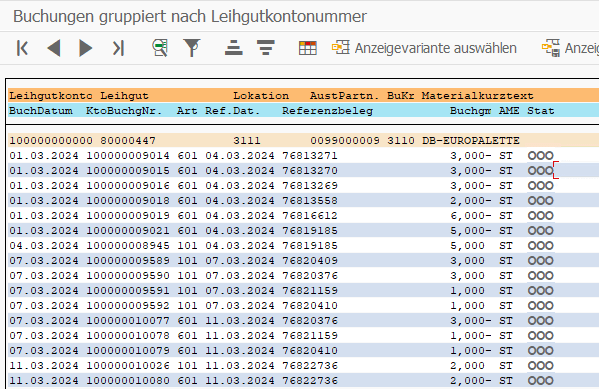Click status lights of booking 100000009016
Screen dimensions: 599x389
pyautogui.click(x=541, y=186)
